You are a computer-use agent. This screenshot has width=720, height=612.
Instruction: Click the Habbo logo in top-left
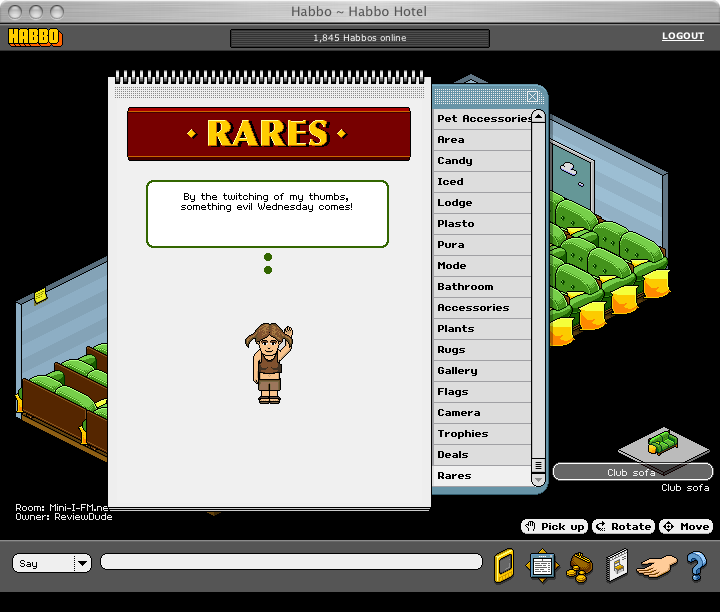coord(35,37)
